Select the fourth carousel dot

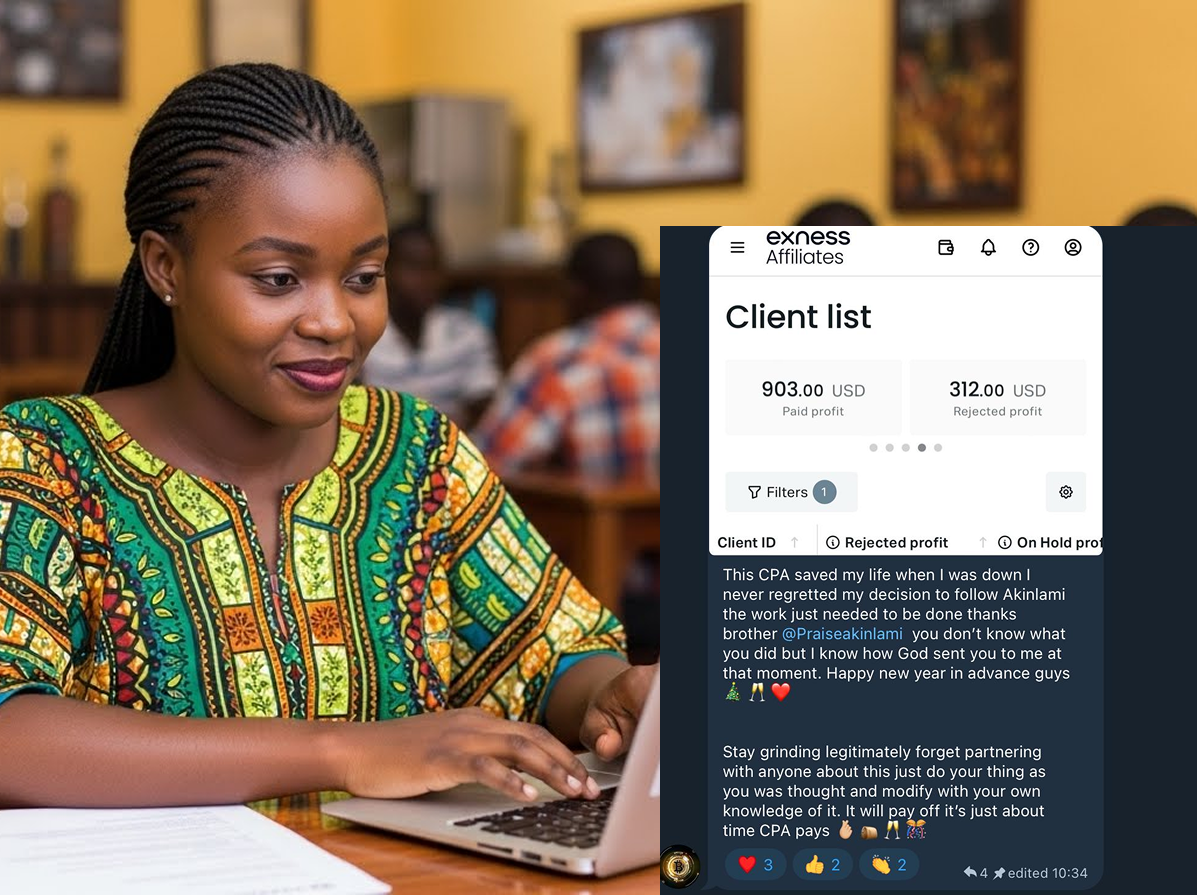pos(921,448)
